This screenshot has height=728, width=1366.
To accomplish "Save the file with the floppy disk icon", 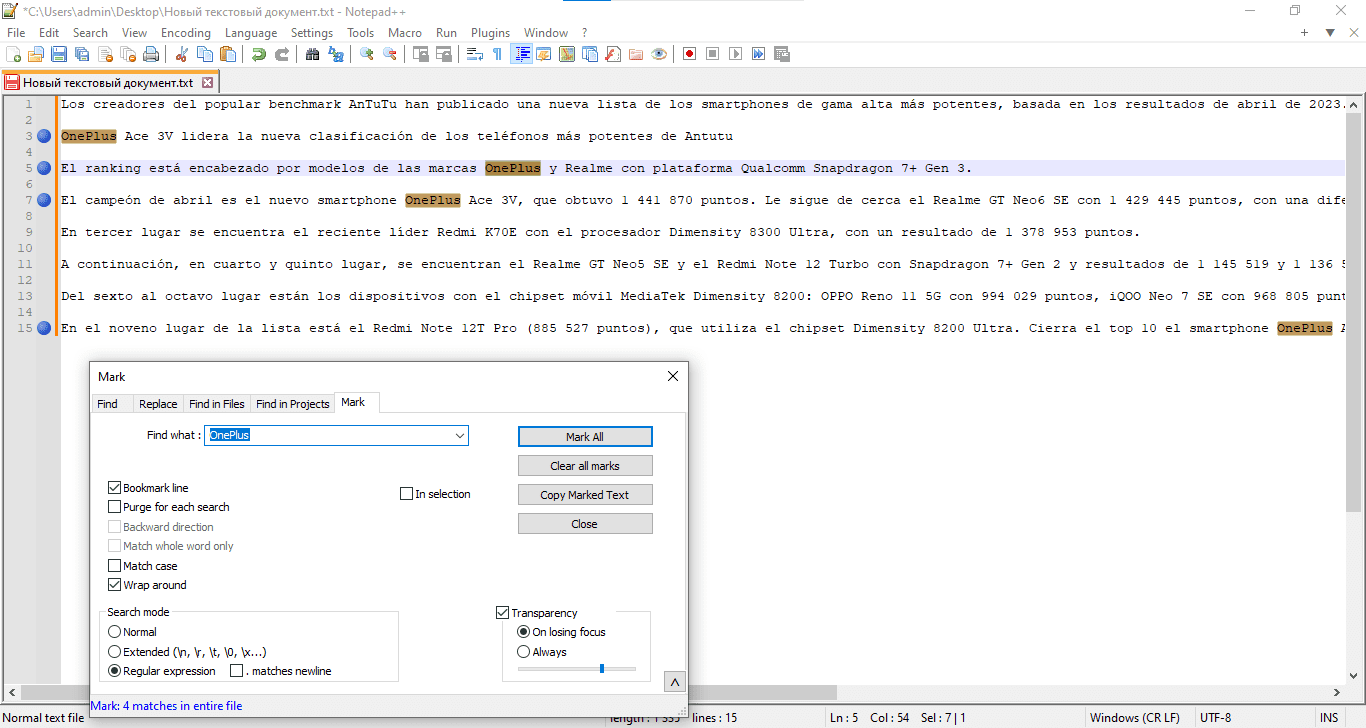I will click(58, 54).
